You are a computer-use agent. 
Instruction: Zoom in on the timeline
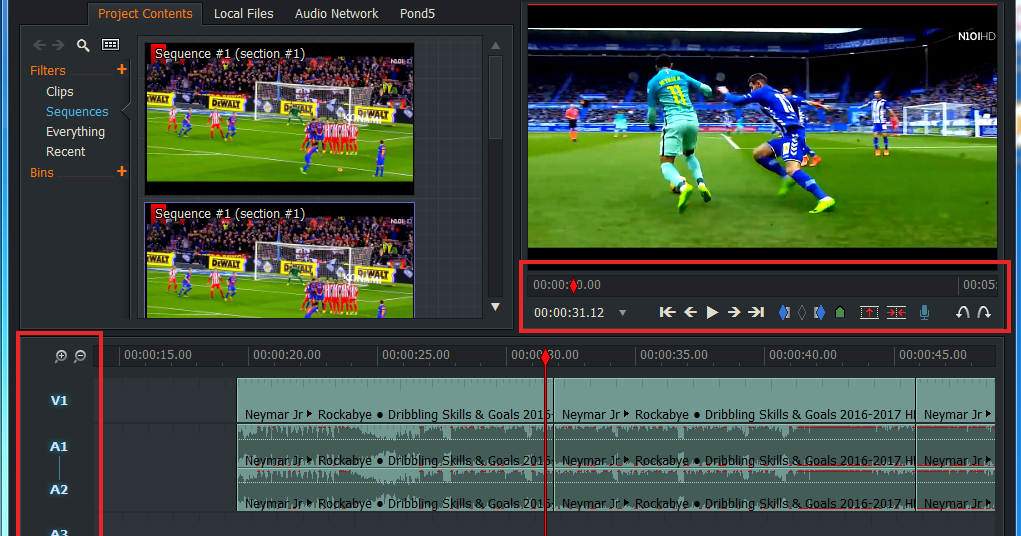61,356
